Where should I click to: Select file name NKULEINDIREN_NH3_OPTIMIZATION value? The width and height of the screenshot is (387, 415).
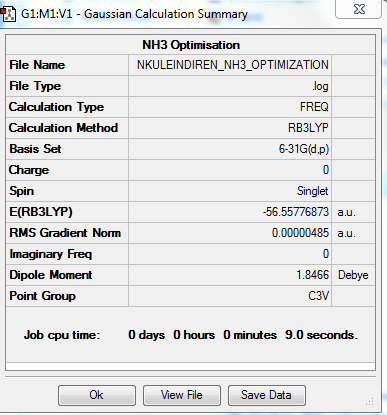point(233,65)
